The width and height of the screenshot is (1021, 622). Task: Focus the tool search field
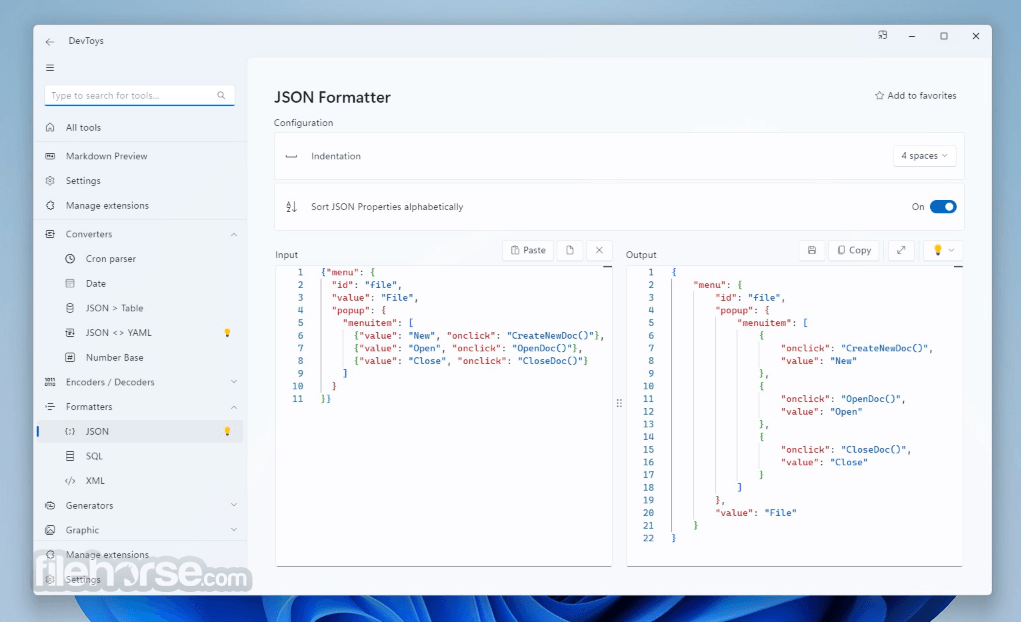(139, 95)
